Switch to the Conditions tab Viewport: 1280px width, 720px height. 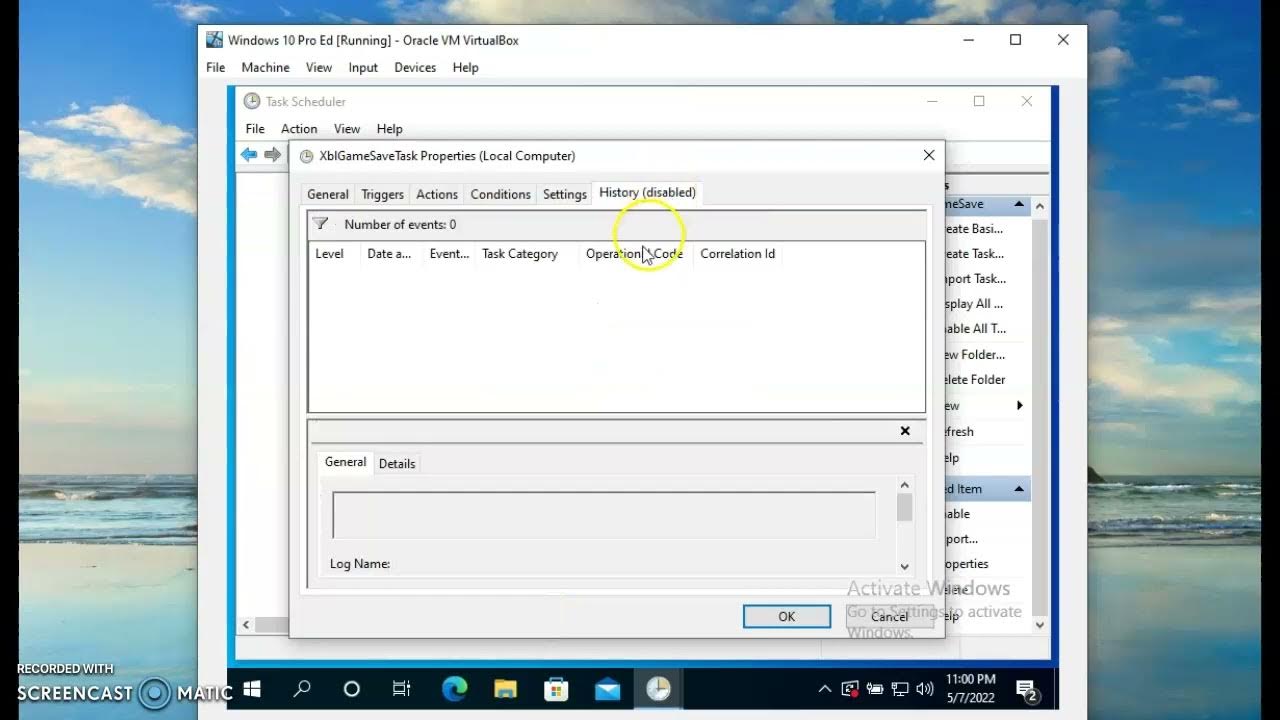(x=500, y=194)
